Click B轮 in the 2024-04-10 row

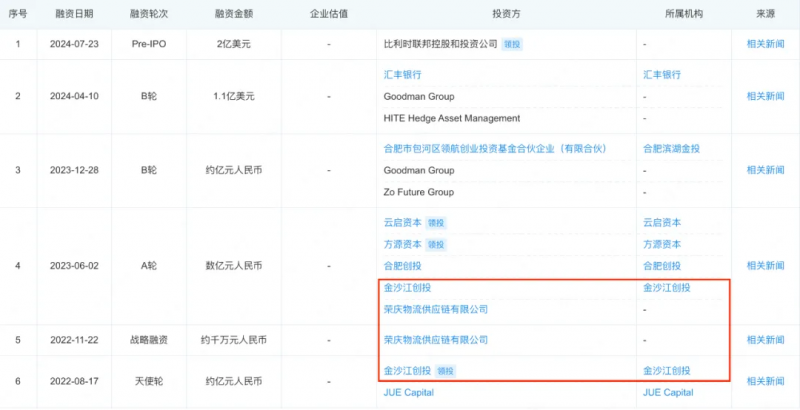coord(149,96)
